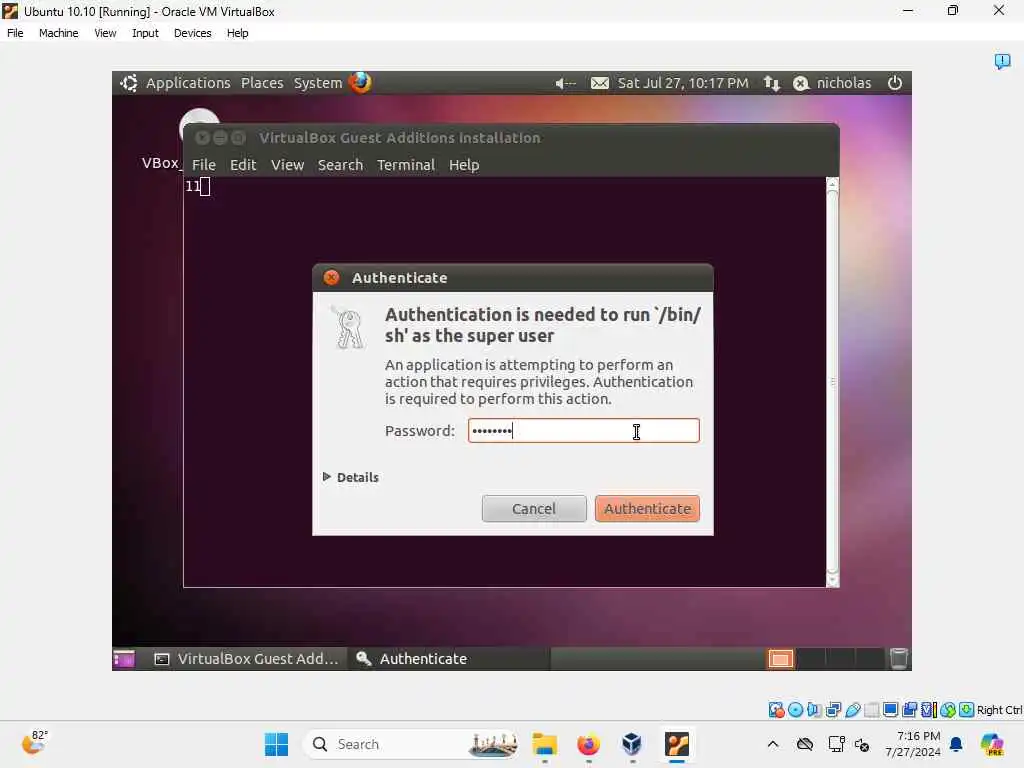Open the terminal's File menu
Viewport: 1024px width, 768px height.
pyautogui.click(x=204, y=165)
